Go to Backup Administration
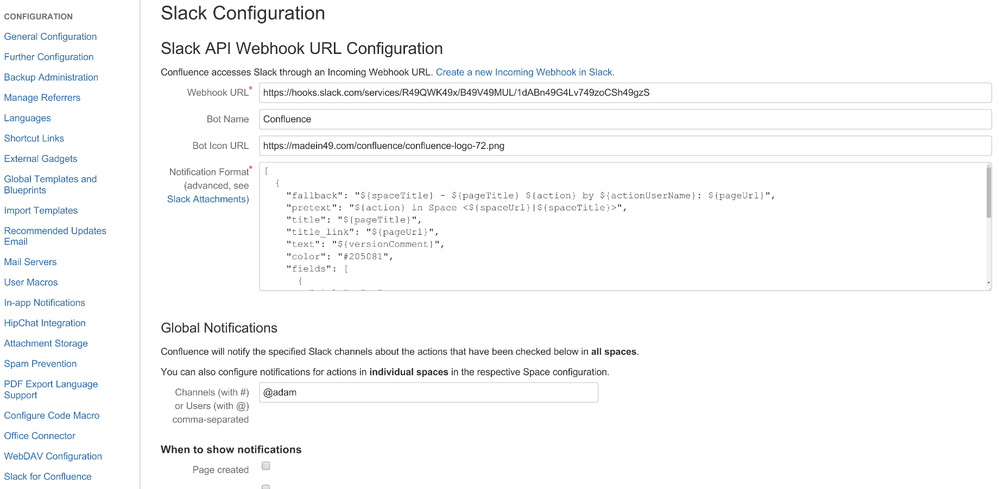Screen dimensions: 999x489 [x=51, y=78]
